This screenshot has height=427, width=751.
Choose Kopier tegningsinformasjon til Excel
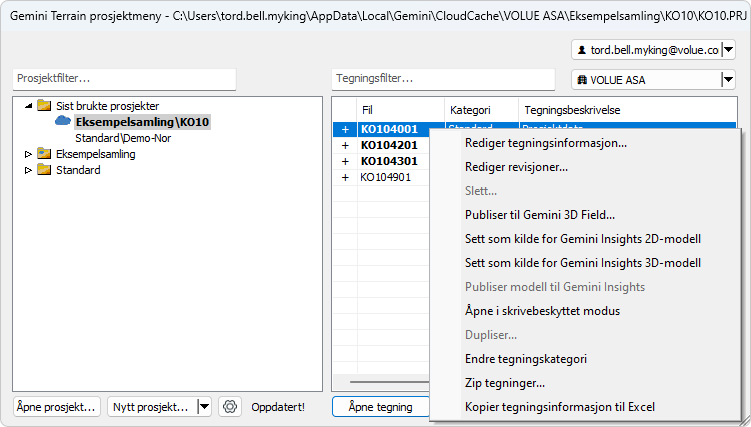coord(560,407)
